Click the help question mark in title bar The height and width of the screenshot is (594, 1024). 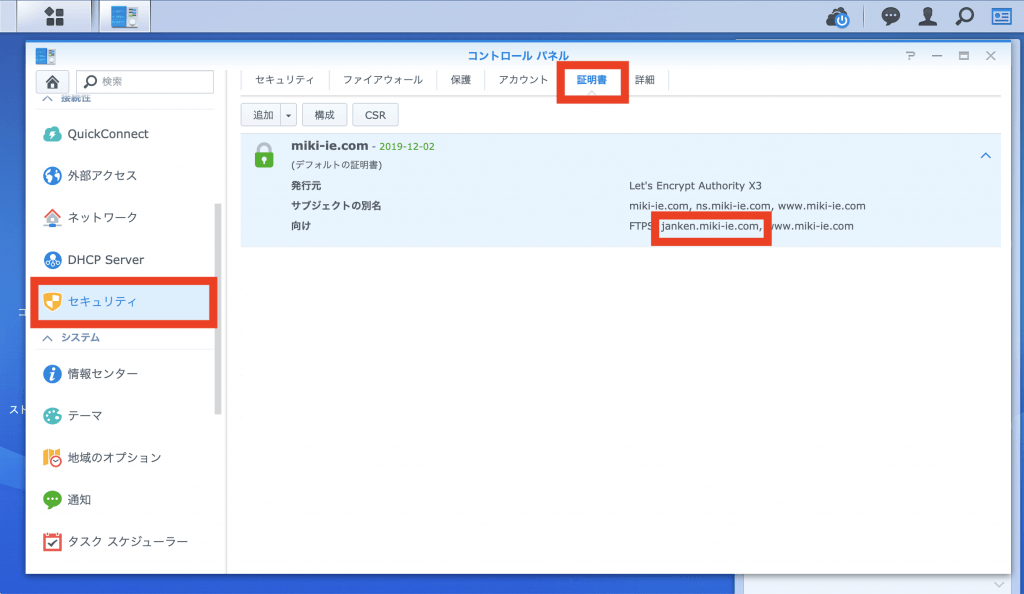[910, 56]
